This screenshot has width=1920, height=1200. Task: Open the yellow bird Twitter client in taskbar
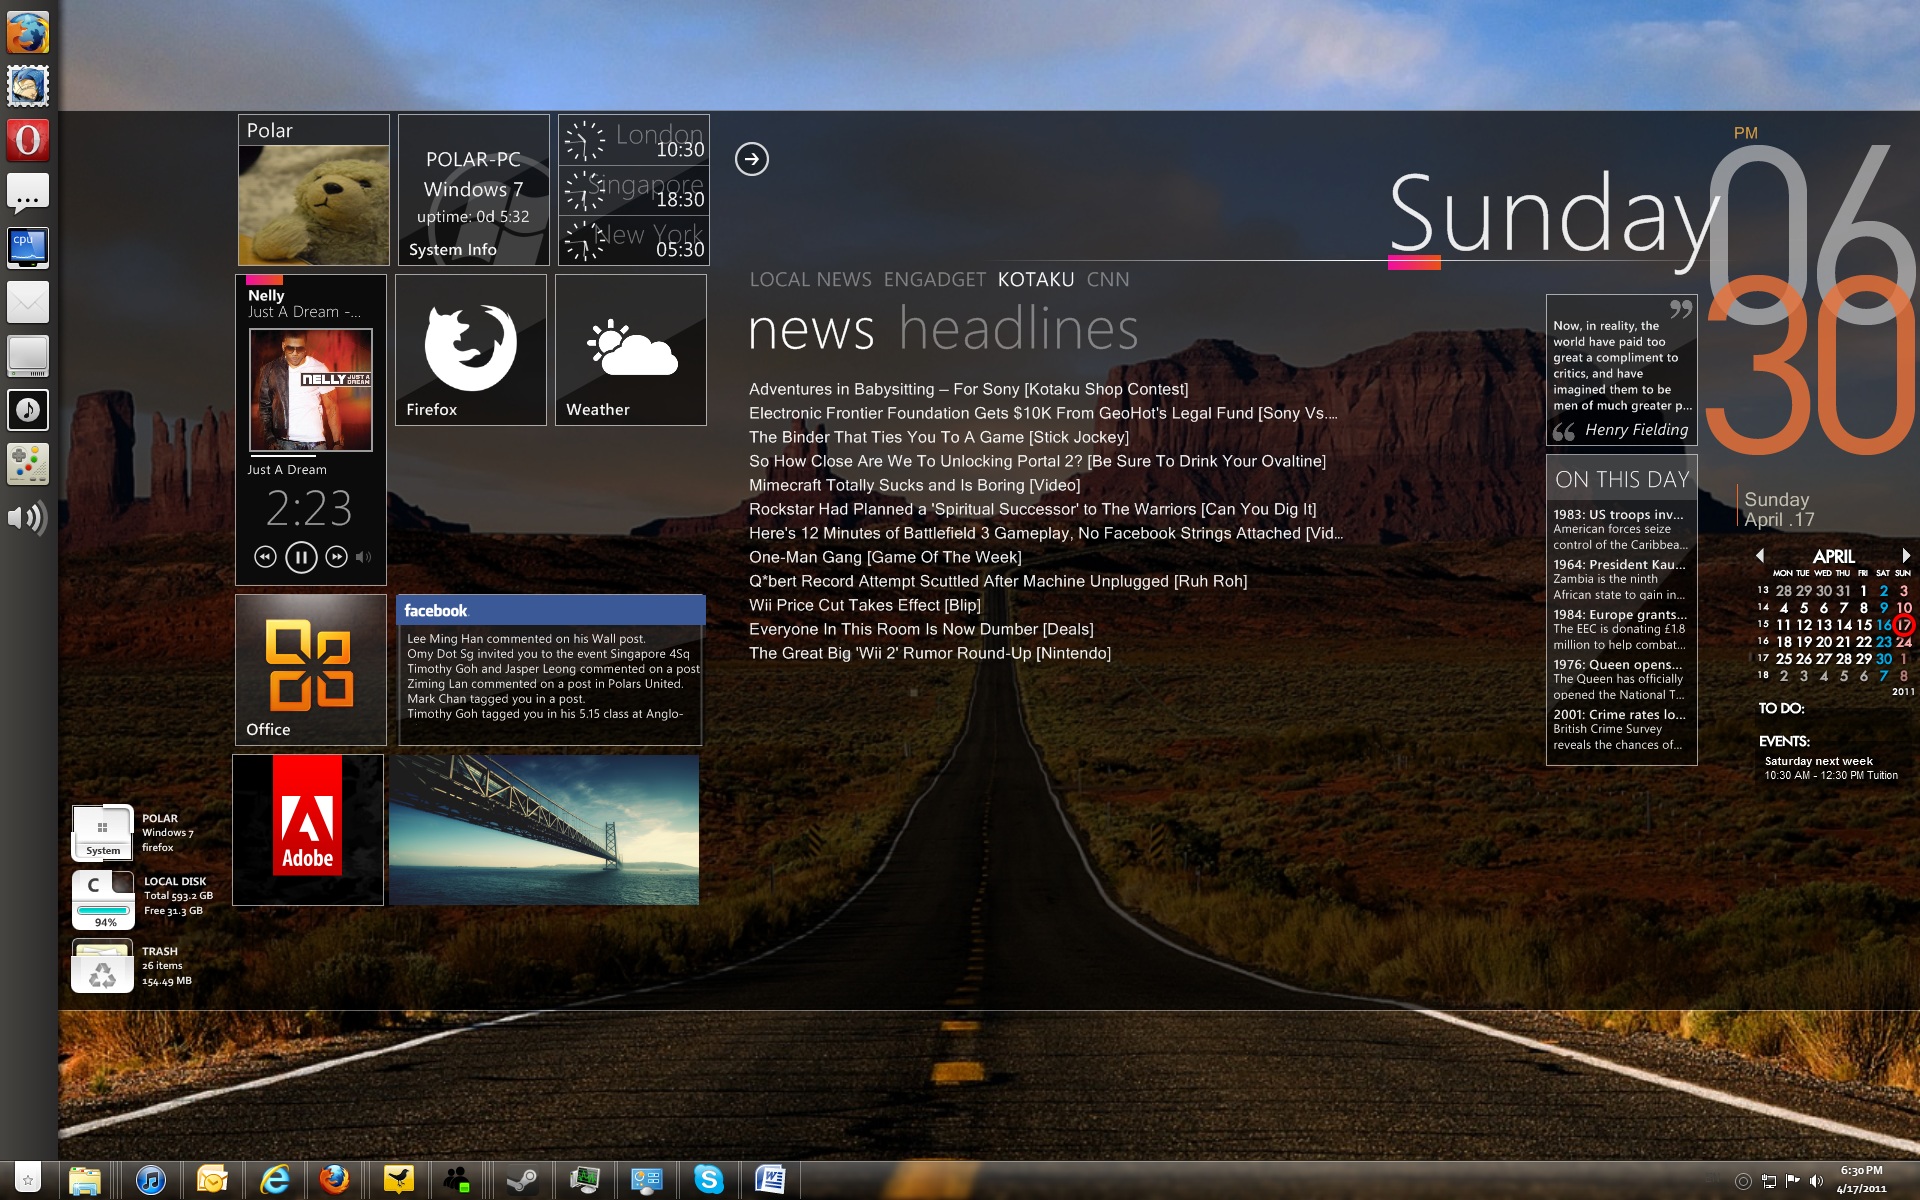pos(399,1180)
